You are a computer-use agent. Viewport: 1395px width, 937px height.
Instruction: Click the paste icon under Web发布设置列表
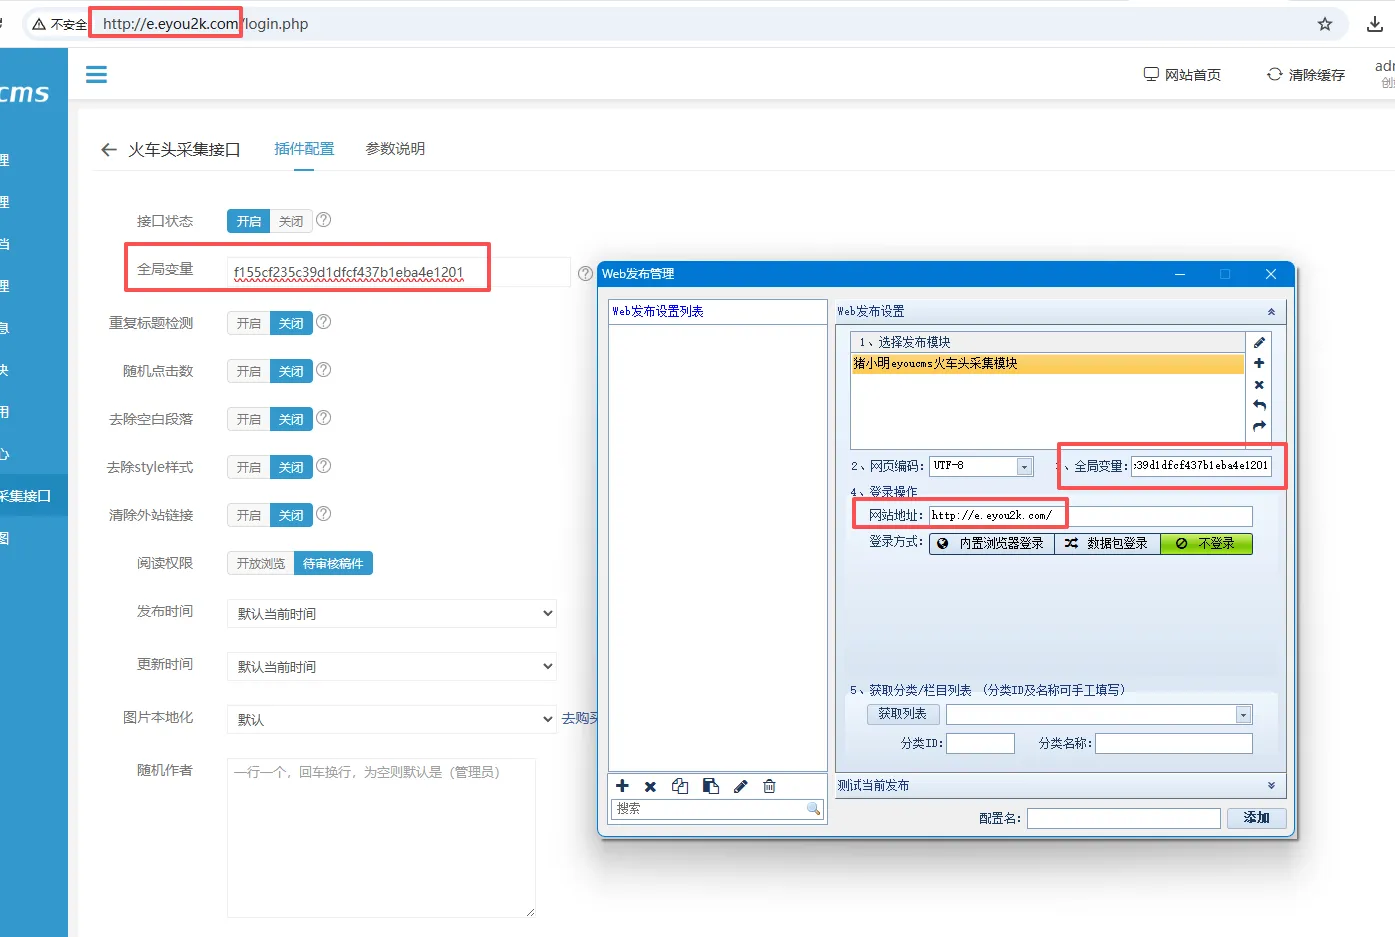710,786
